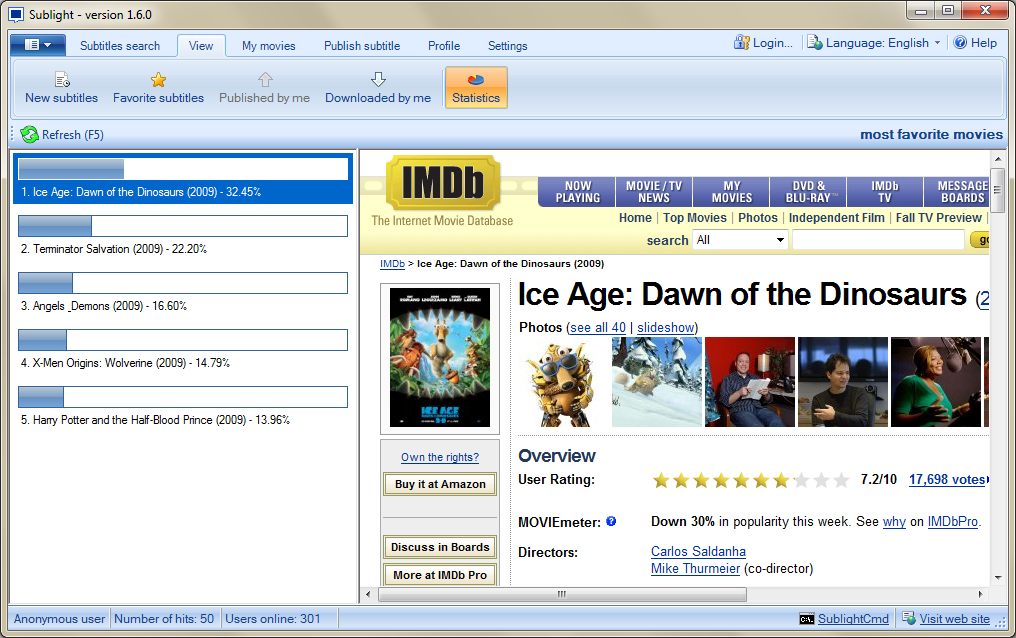Click the Ice Age popularity progress bar
1016x638 pixels.
click(183, 169)
